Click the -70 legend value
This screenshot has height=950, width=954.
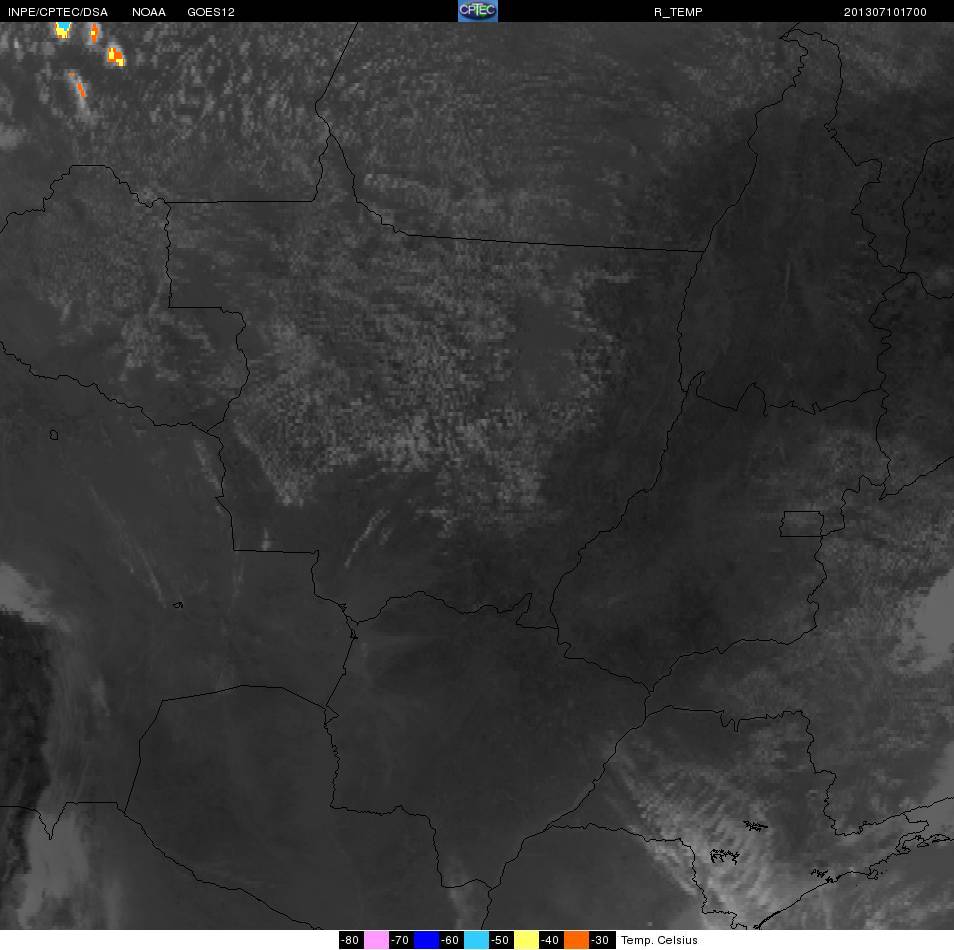(401, 940)
